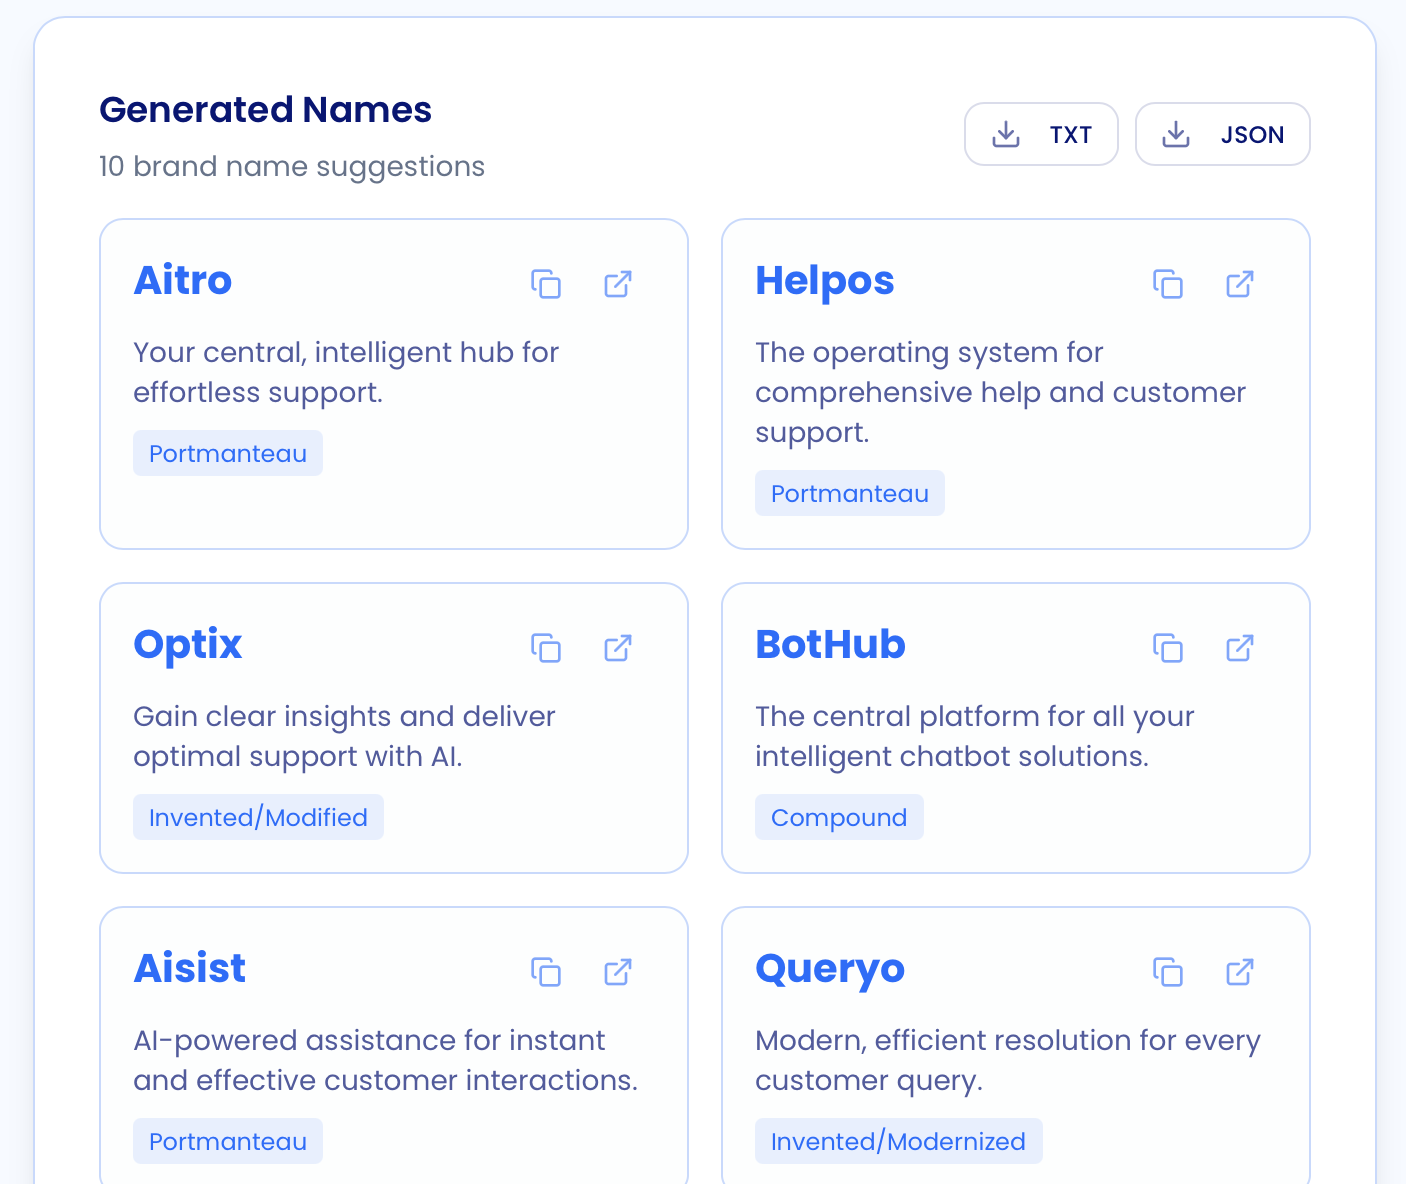Copy the Queryo brand name
This screenshot has height=1184, width=1406.
click(x=1168, y=972)
